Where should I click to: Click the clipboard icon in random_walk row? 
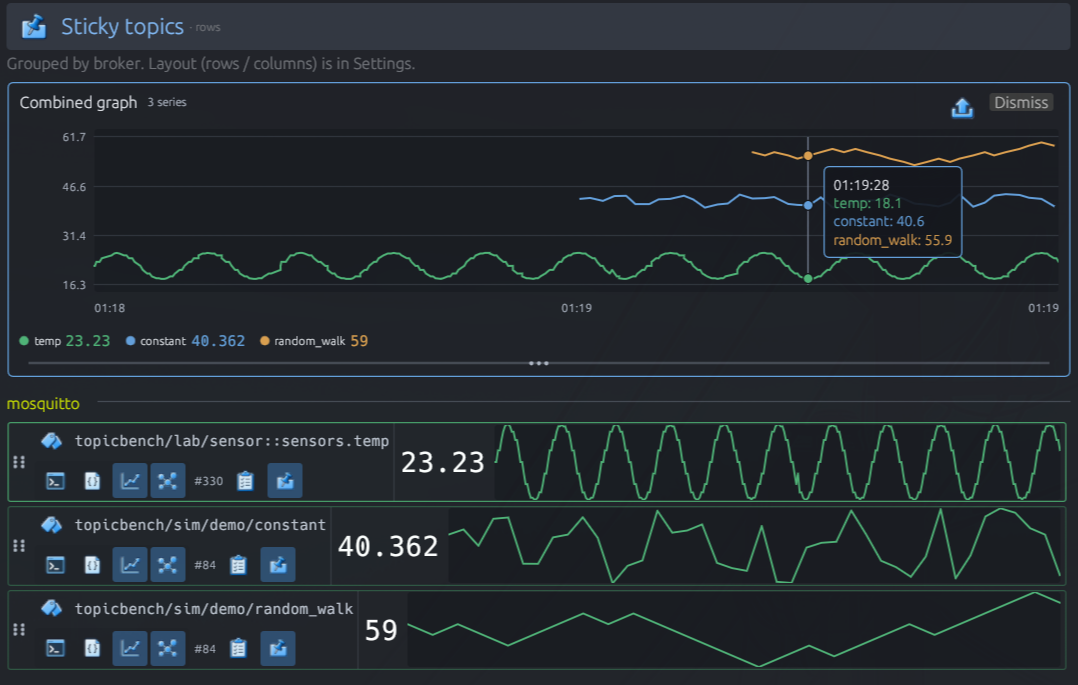pyautogui.click(x=238, y=649)
